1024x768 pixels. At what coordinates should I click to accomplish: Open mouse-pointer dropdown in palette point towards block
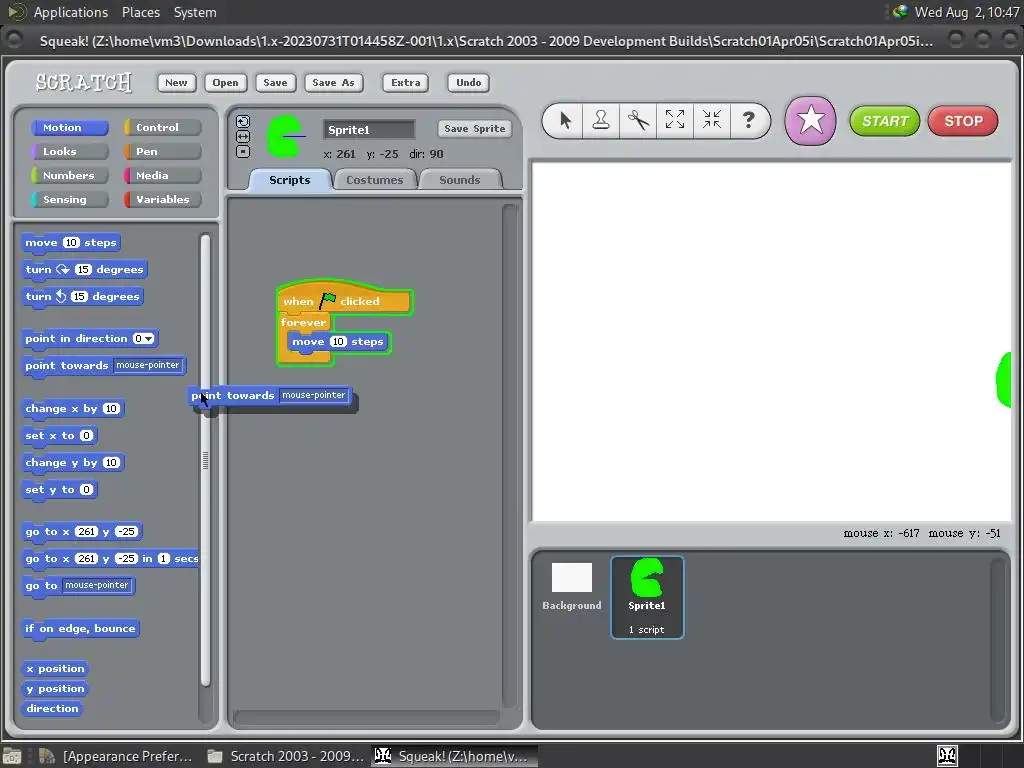pyautogui.click(x=148, y=365)
